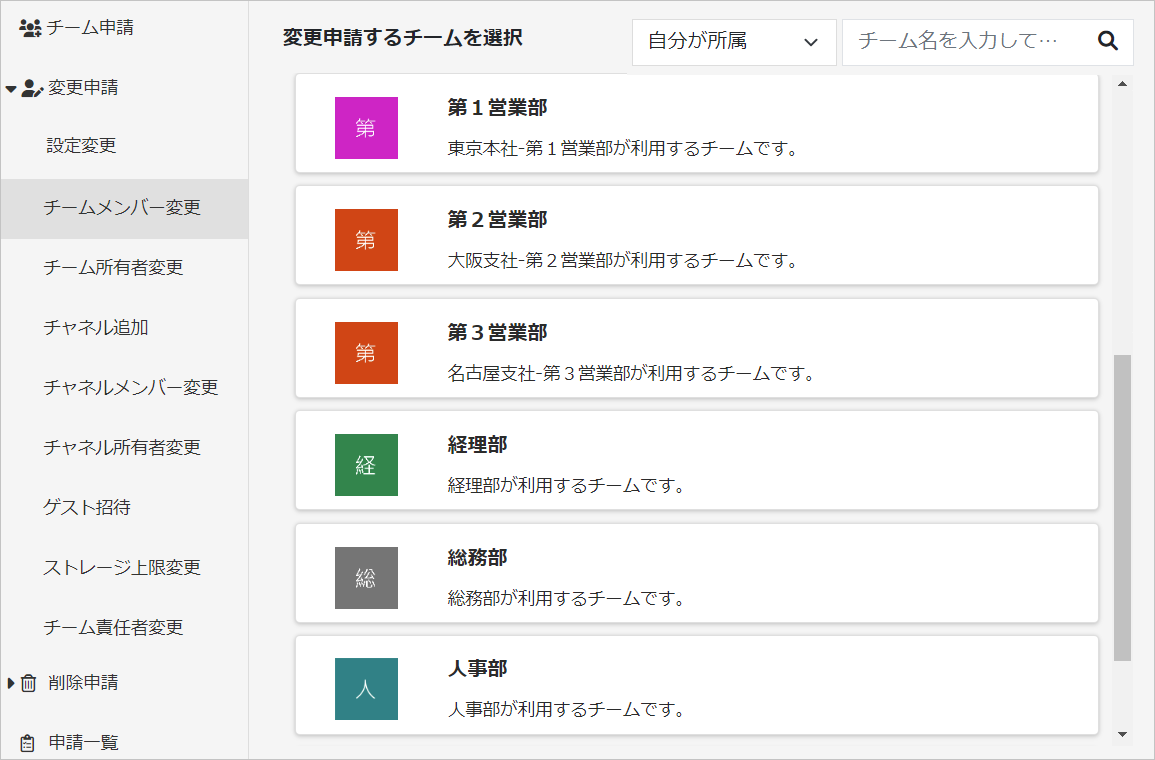The width and height of the screenshot is (1155, 760).
Task: Click the 名古屋支社-第3営業部 description text
Action: pos(632,374)
